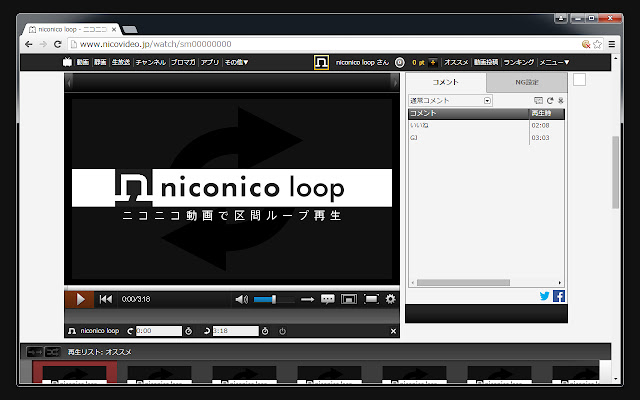This screenshot has height=400, width=640.
Task: Click the 0 pt points link
Action: point(418,62)
